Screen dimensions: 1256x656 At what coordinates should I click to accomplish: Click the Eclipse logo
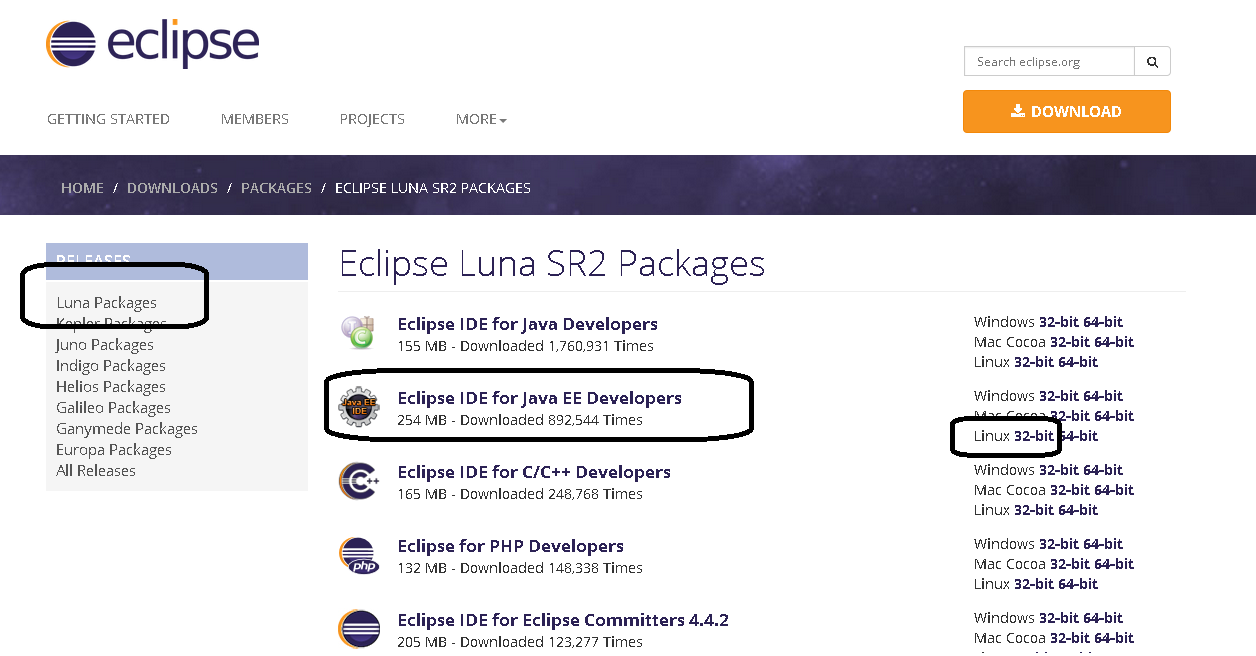(152, 44)
